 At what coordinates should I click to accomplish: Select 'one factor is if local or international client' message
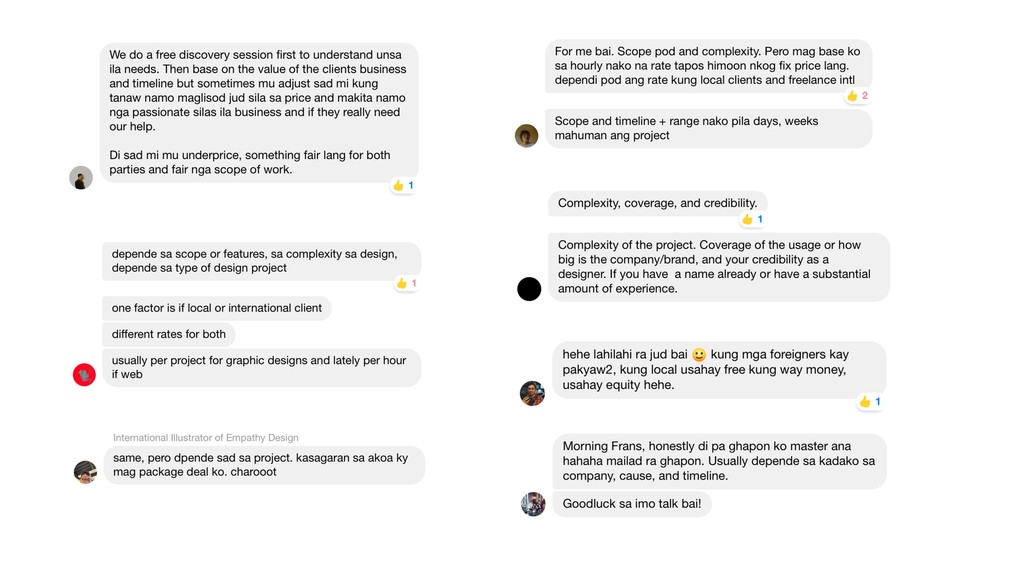coord(217,308)
